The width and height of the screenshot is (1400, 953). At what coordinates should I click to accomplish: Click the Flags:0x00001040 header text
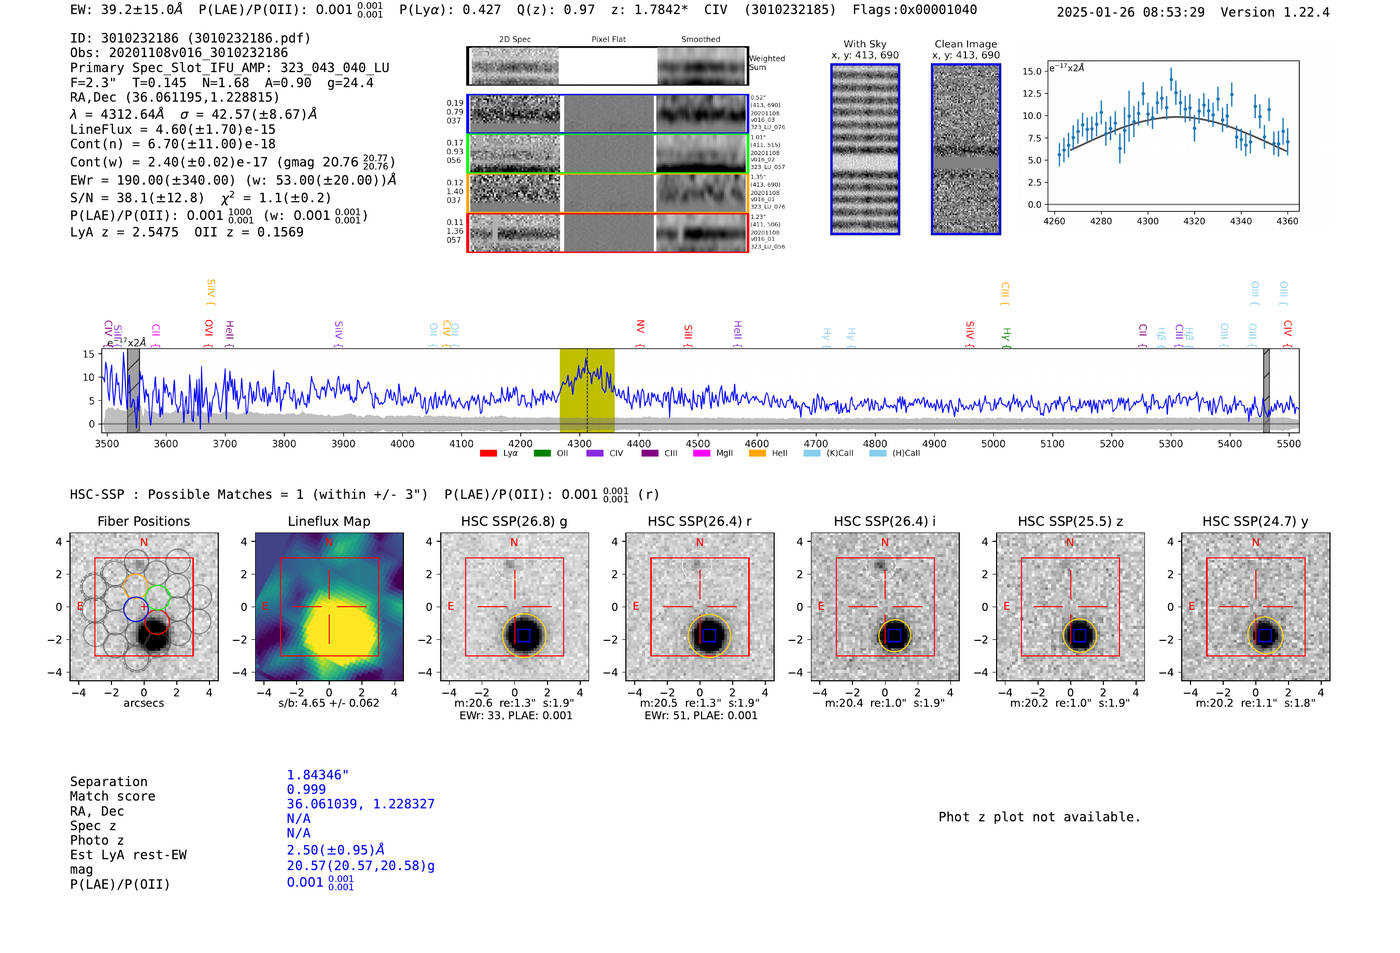[915, 9]
